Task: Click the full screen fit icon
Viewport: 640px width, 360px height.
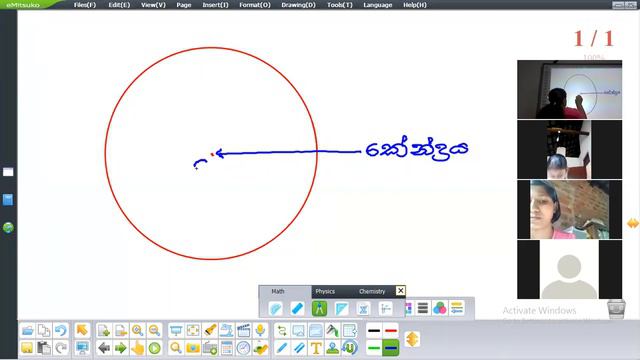Action: tap(193, 330)
